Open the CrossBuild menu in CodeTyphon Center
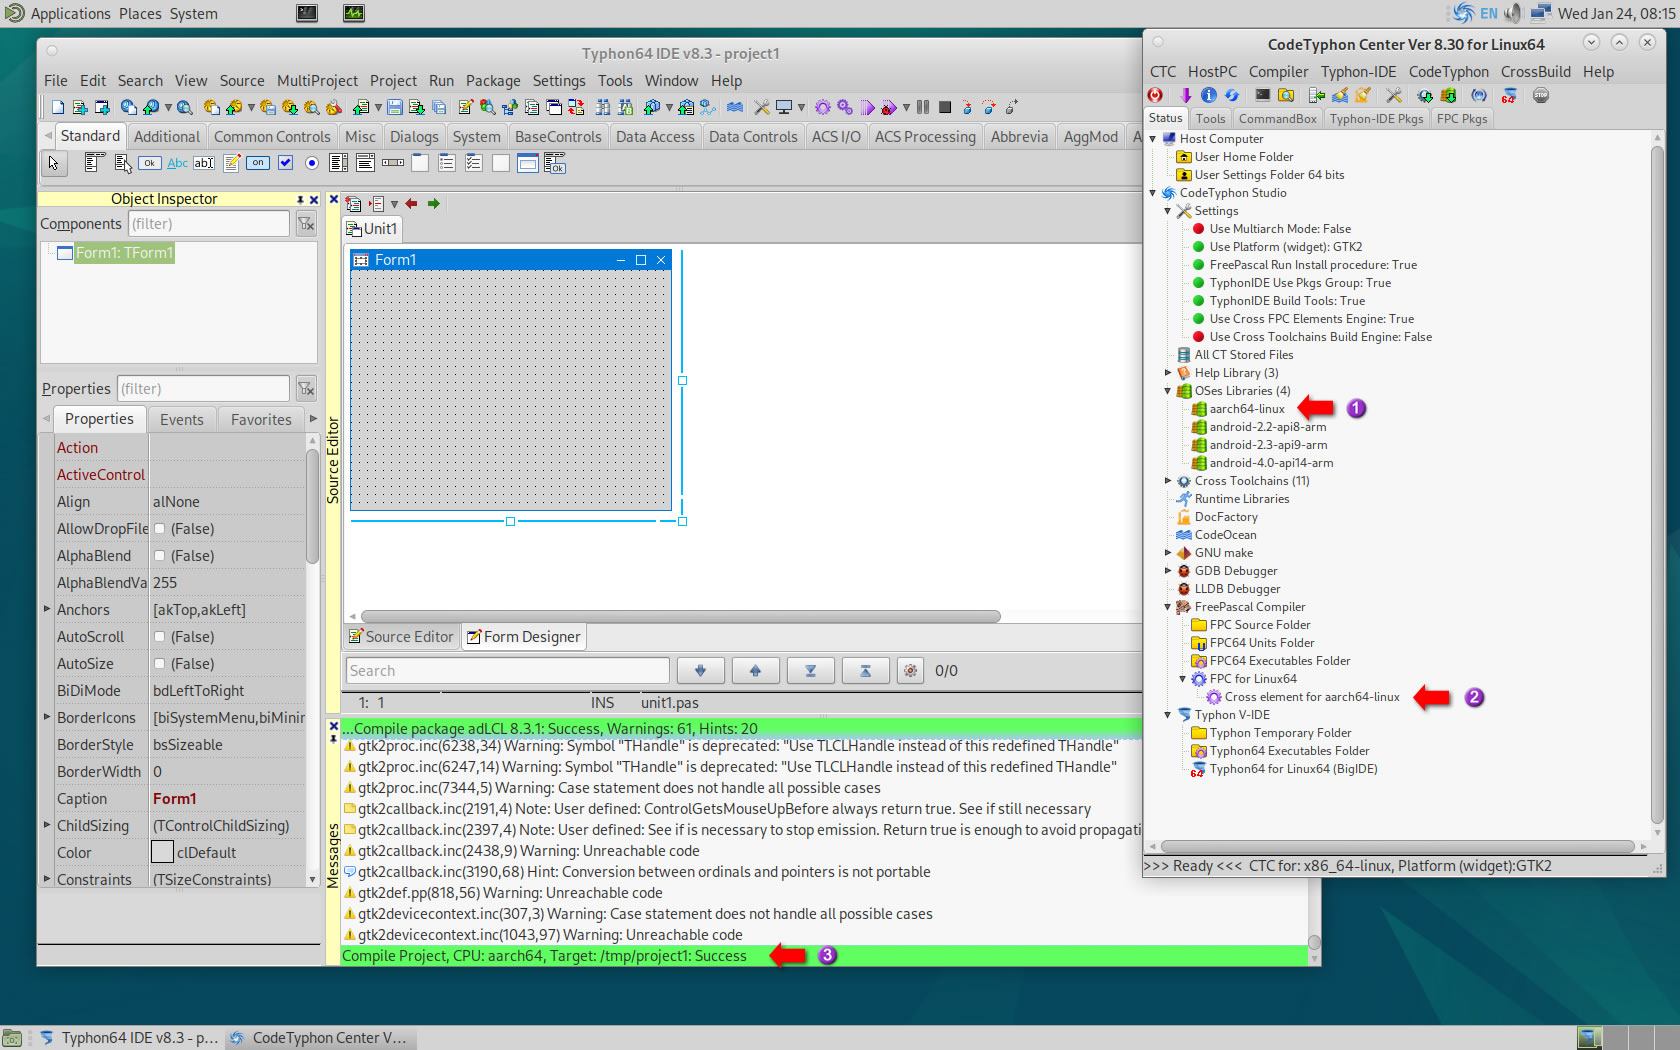Image resolution: width=1680 pixels, height=1050 pixels. tap(1535, 72)
